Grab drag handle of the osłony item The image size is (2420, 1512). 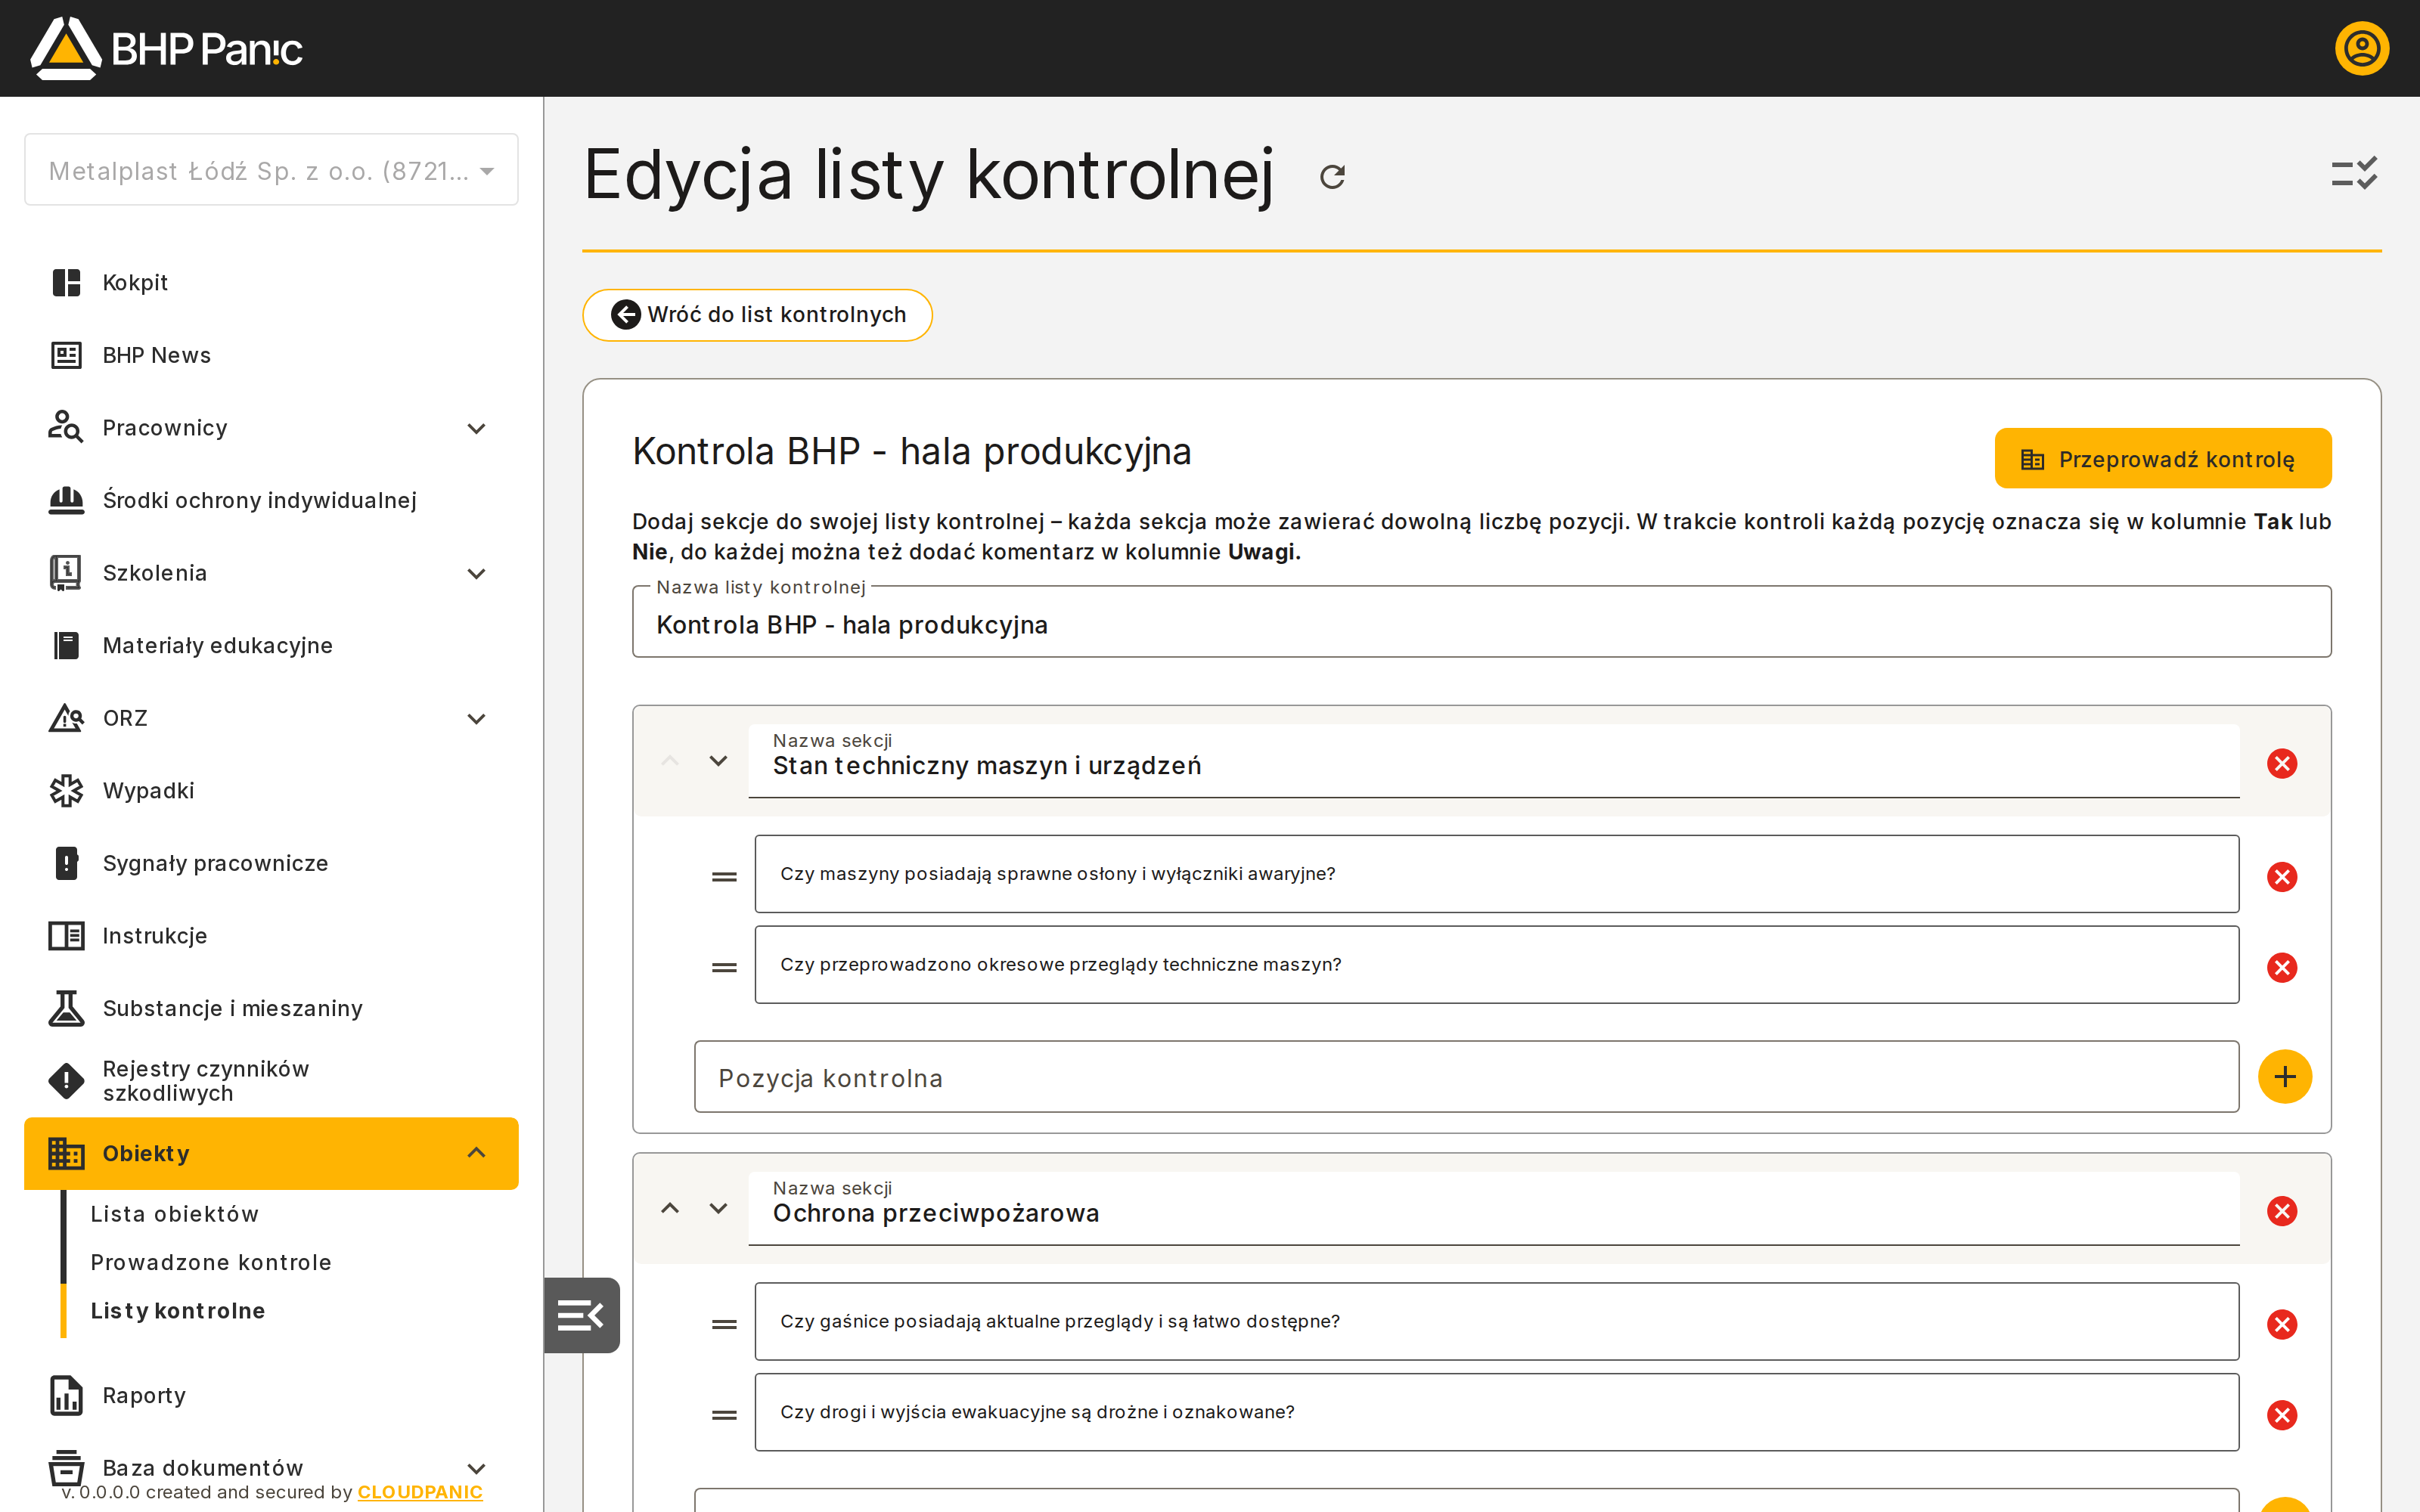click(724, 877)
